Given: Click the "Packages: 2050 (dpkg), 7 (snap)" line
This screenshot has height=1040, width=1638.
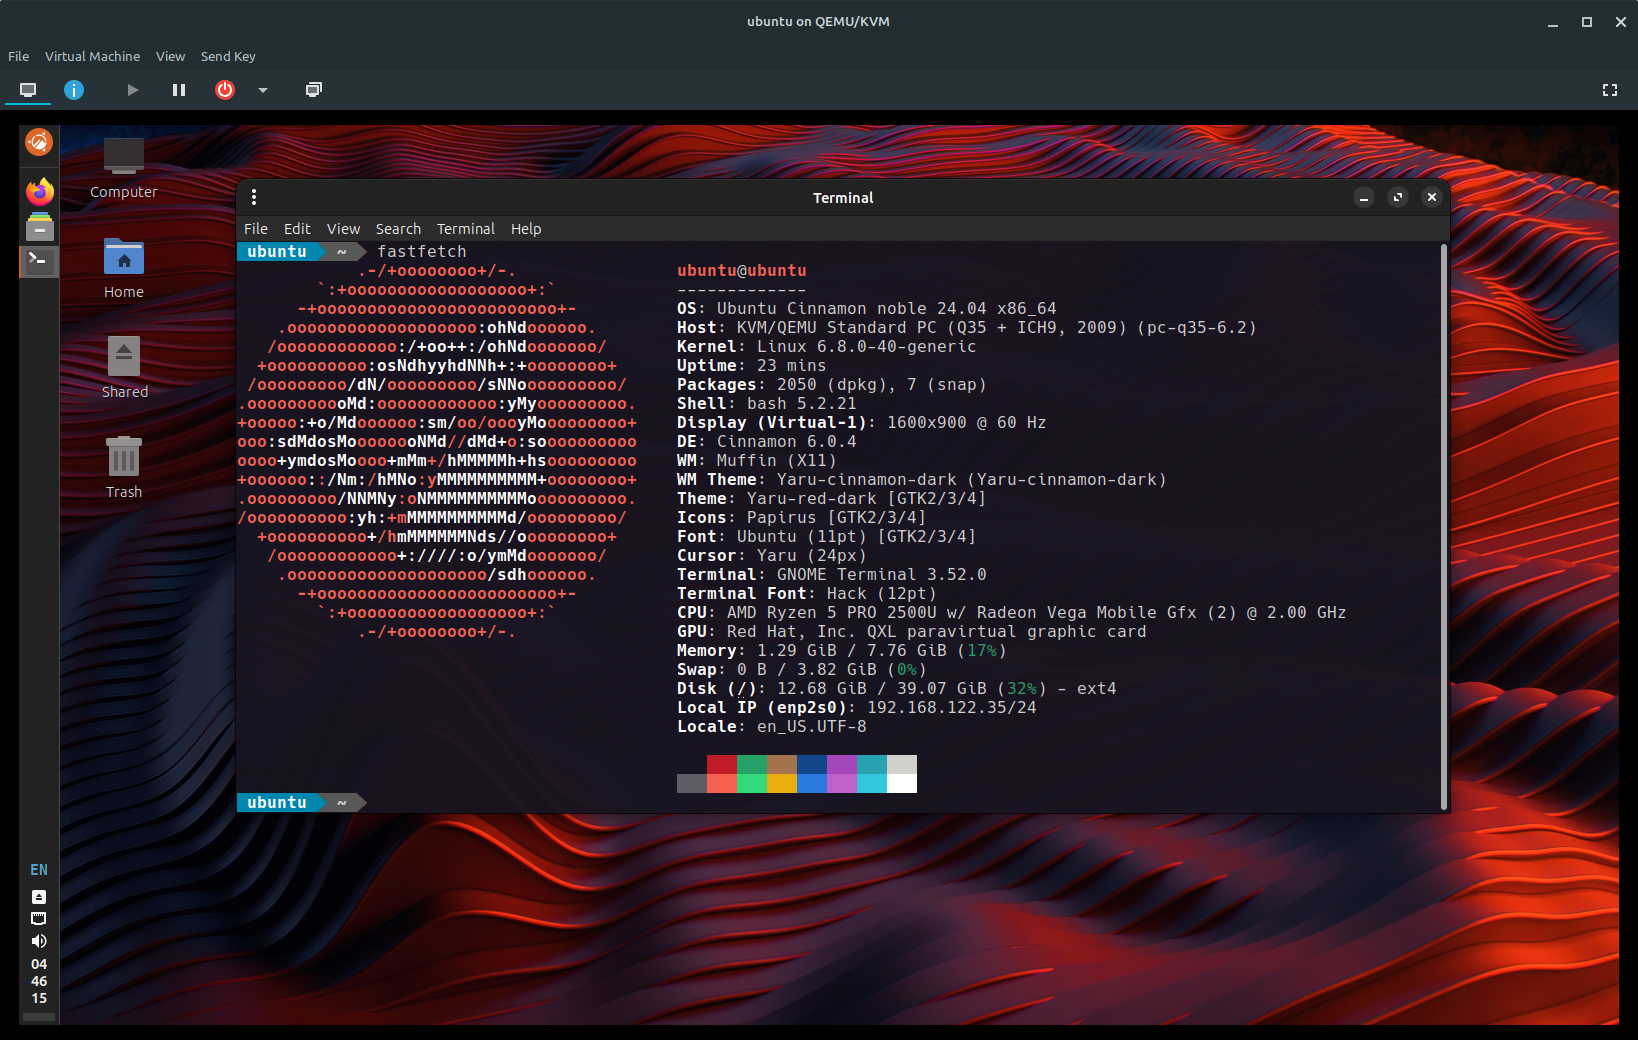Looking at the screenshot, I should click(832, 385).
